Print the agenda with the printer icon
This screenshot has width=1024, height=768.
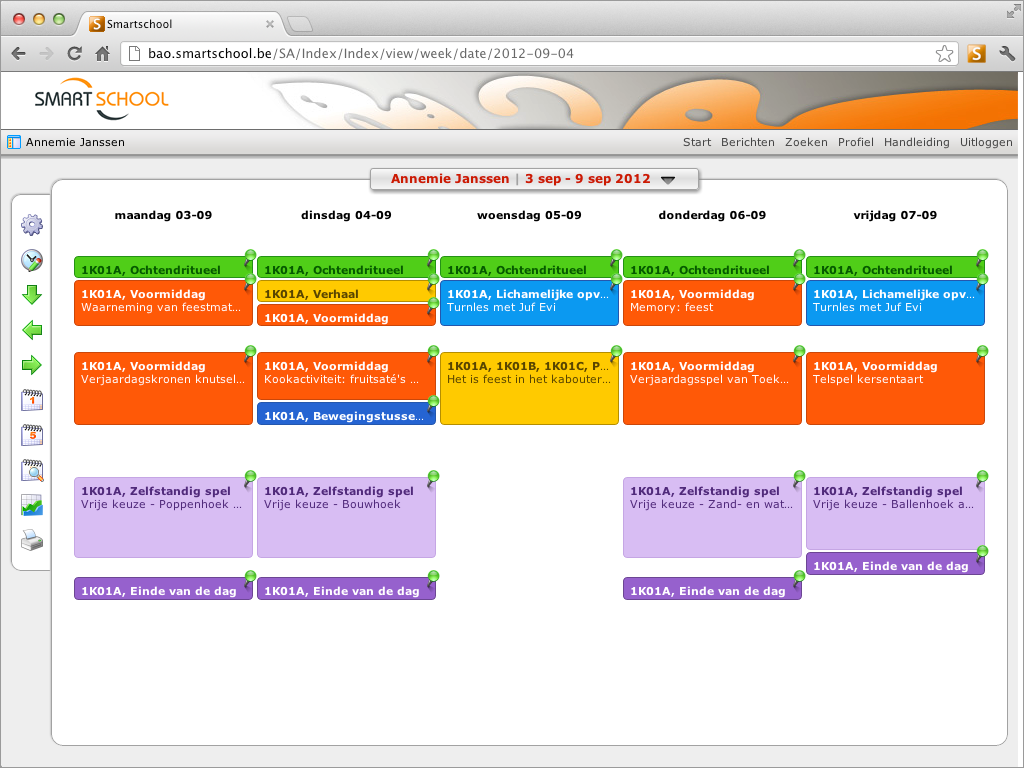[32, 540]
